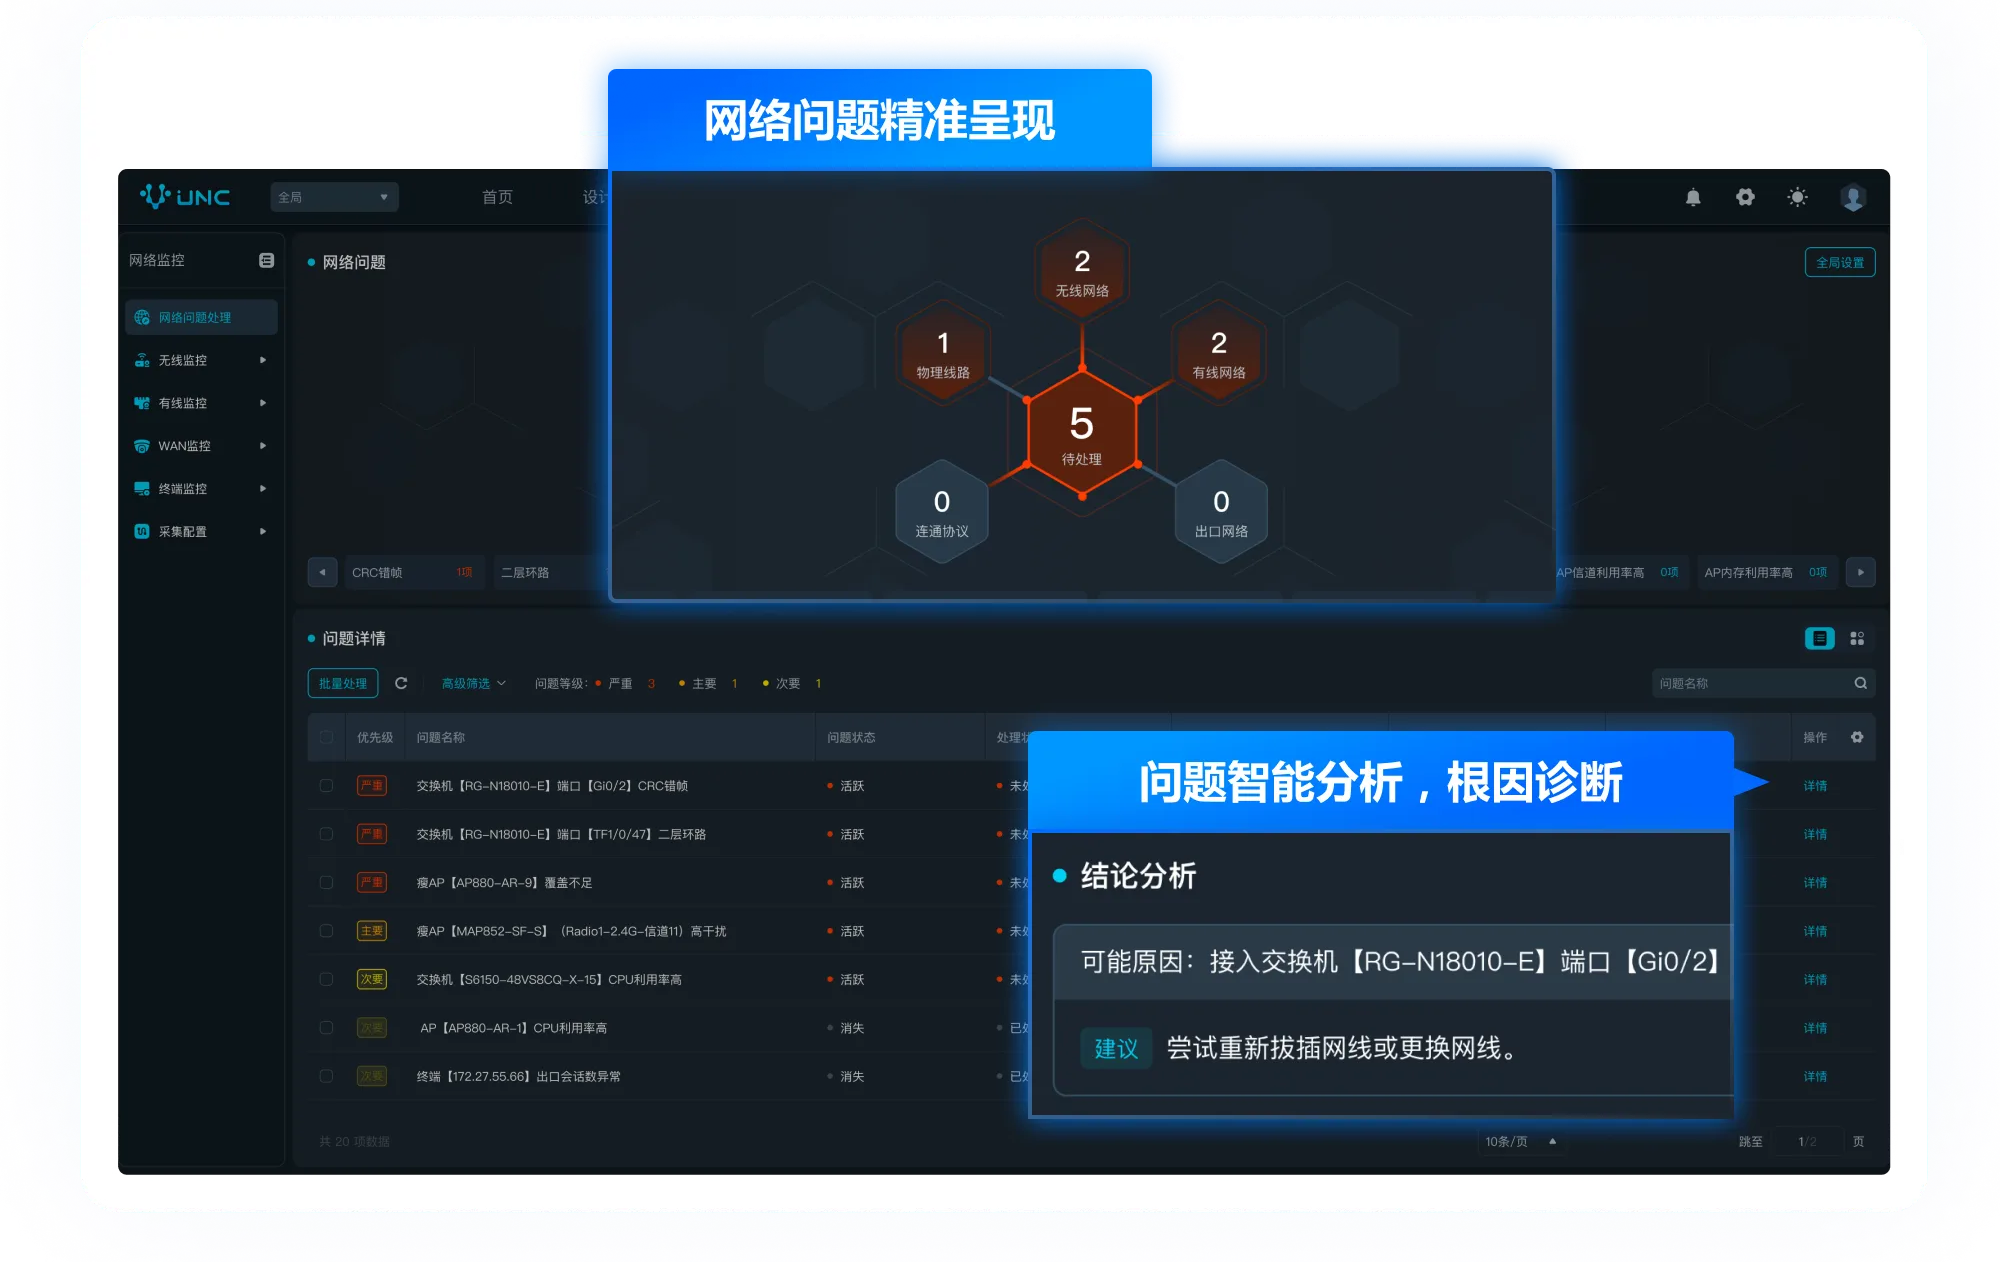
Task: Tick checkbox for 覆盖不足 AP row
Action: coord(326,883)
